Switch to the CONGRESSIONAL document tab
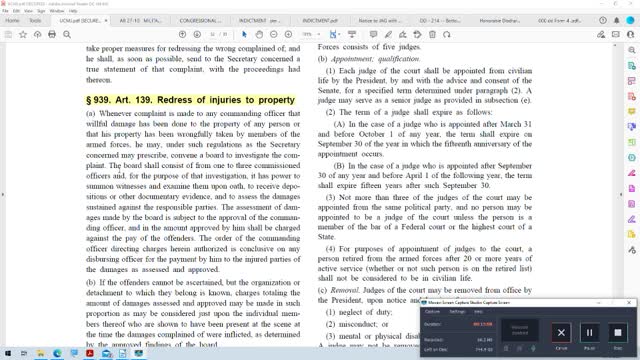Image resolution: width=640 pixels, height=360 pixels. click(x=200, y=20)
